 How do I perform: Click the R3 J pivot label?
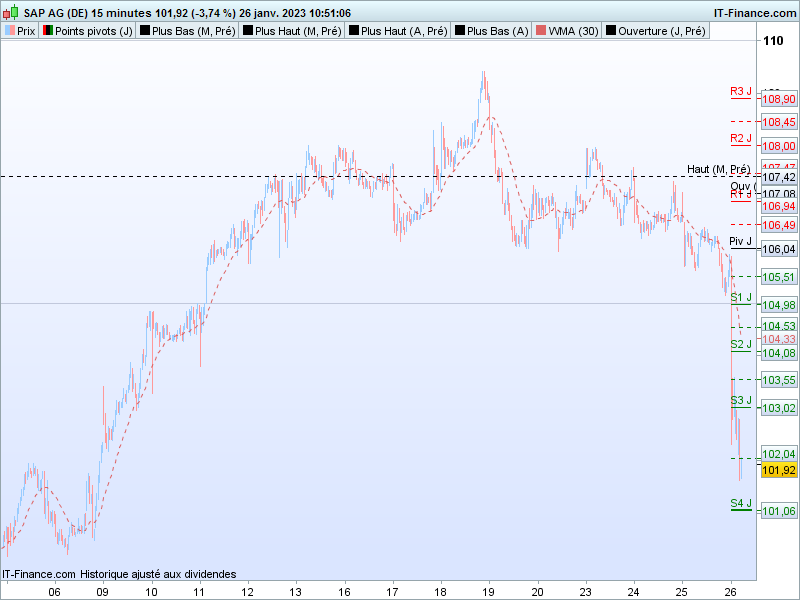click(740, 91)
